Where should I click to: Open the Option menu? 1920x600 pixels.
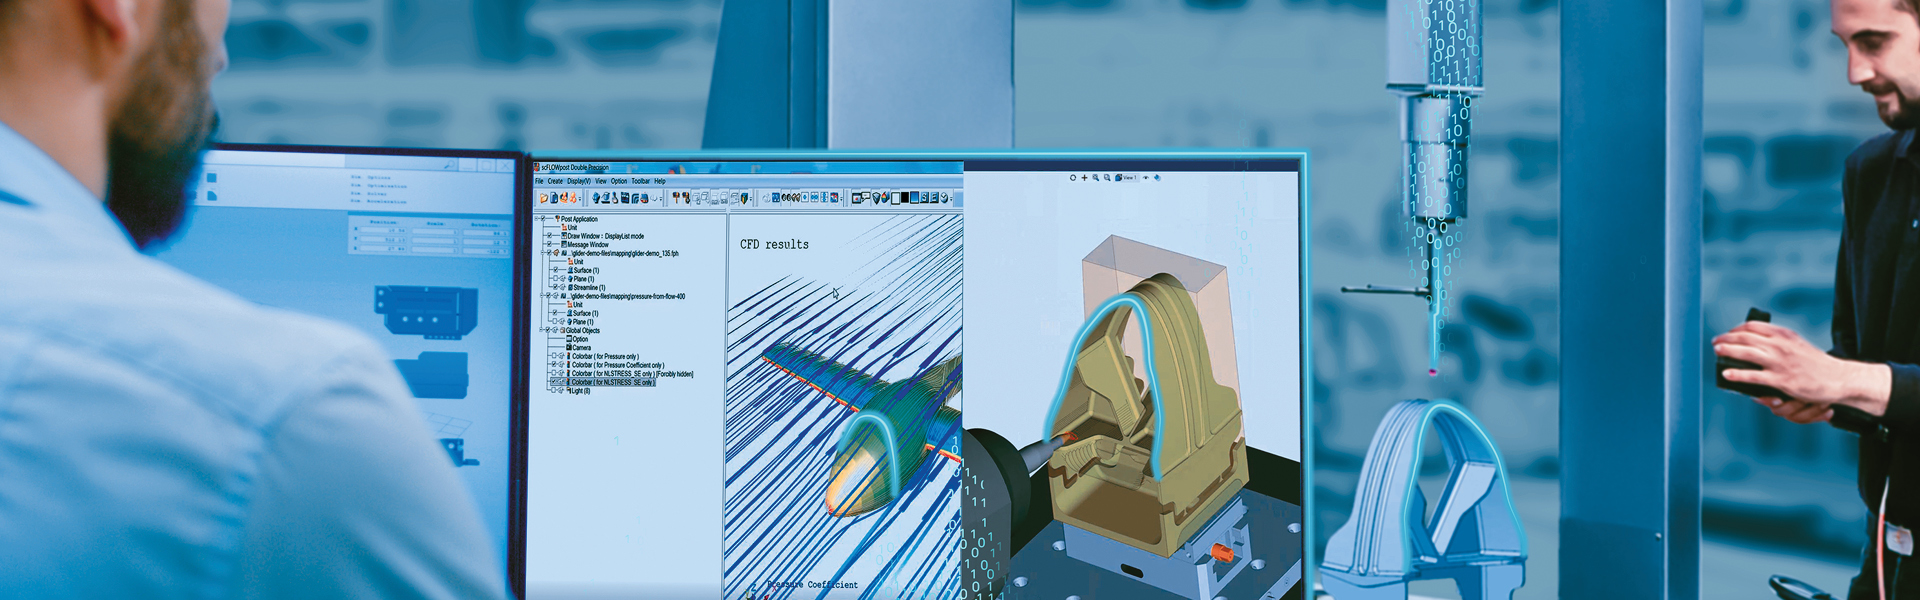click(x=619, y=182)
